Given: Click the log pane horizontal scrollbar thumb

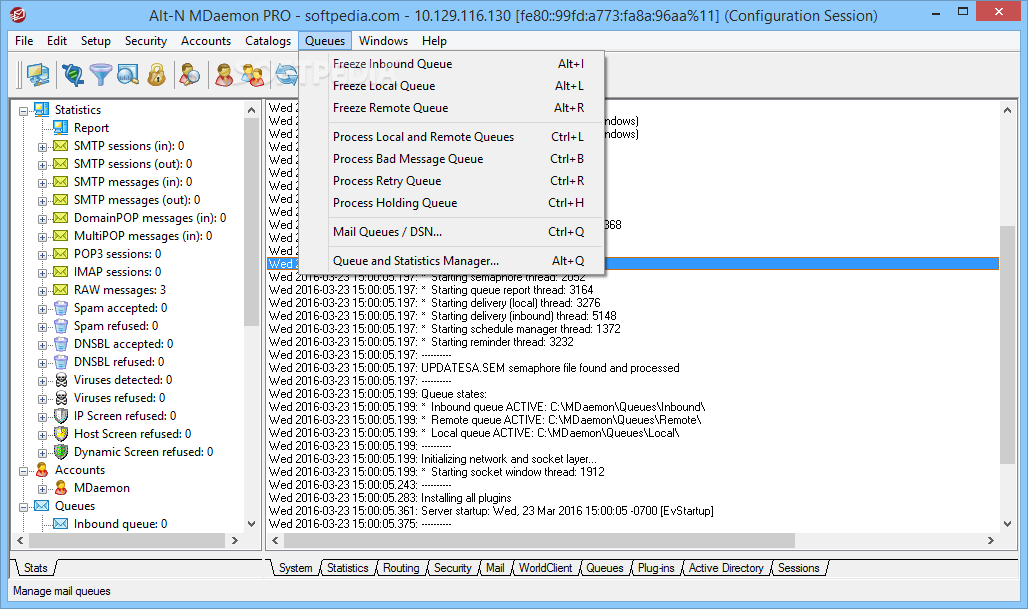Looking at the screenshot, I should pos(539,540).
